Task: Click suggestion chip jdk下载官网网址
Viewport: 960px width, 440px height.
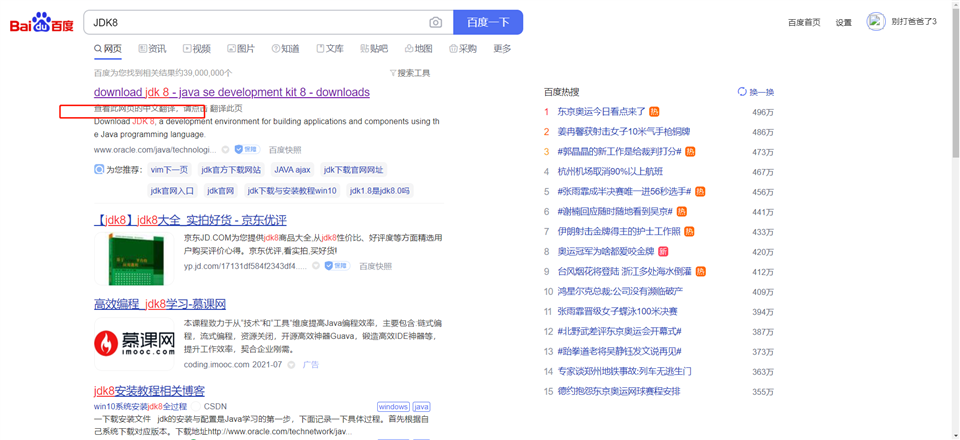Action: tap(354, 170)
